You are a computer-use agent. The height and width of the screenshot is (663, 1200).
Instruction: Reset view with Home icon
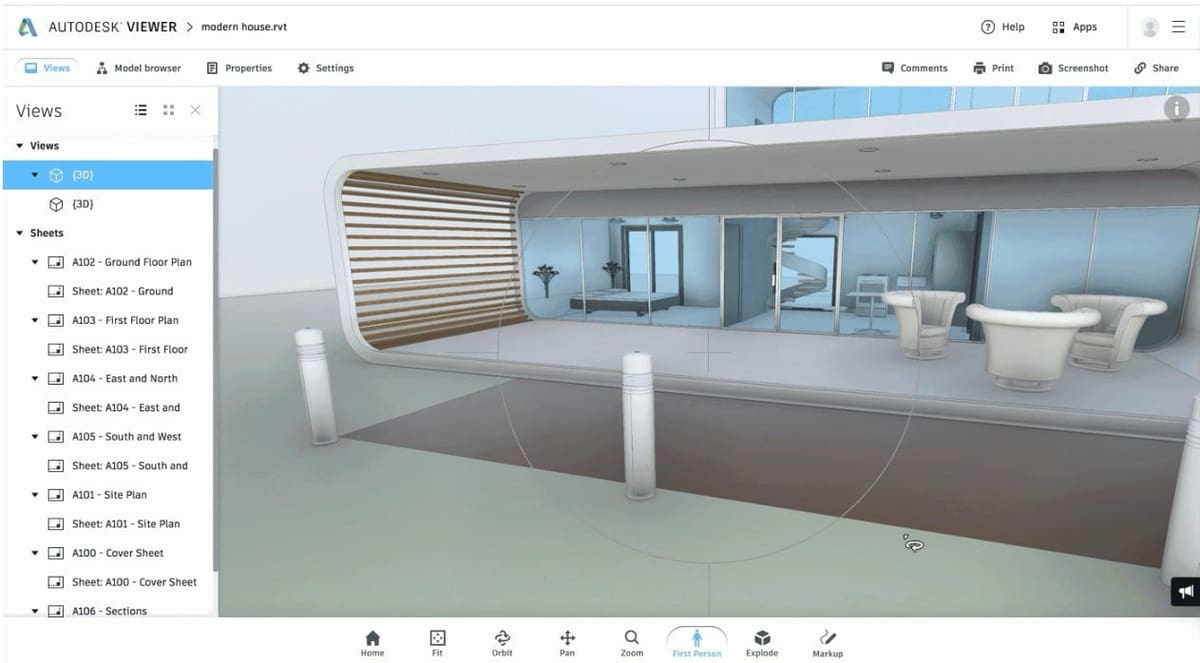372,639
